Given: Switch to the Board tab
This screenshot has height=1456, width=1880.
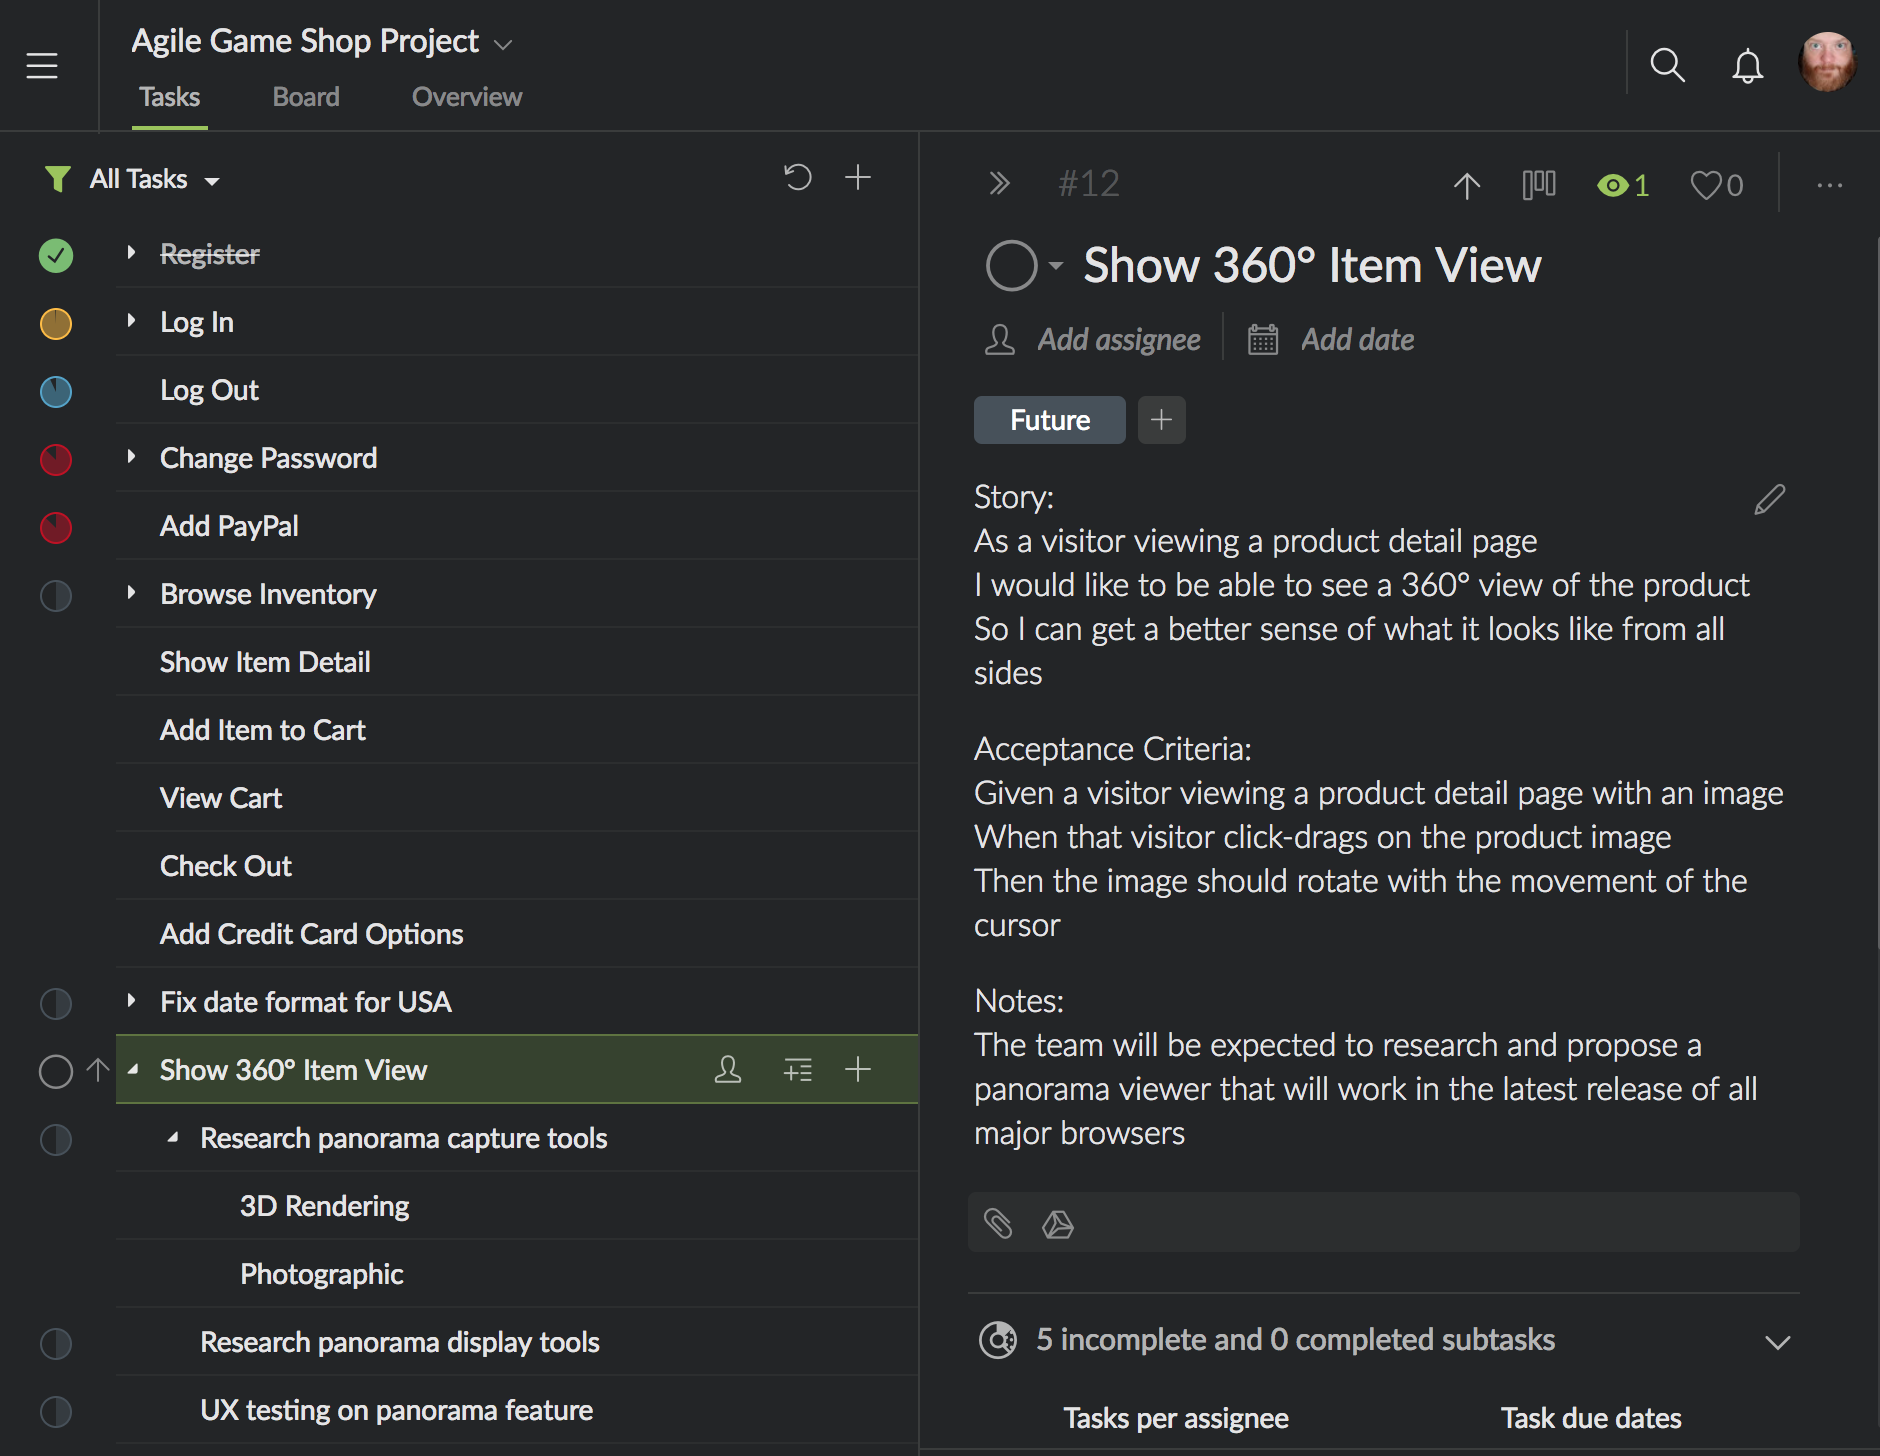Looking at the screenshot, I should (306, 97).
